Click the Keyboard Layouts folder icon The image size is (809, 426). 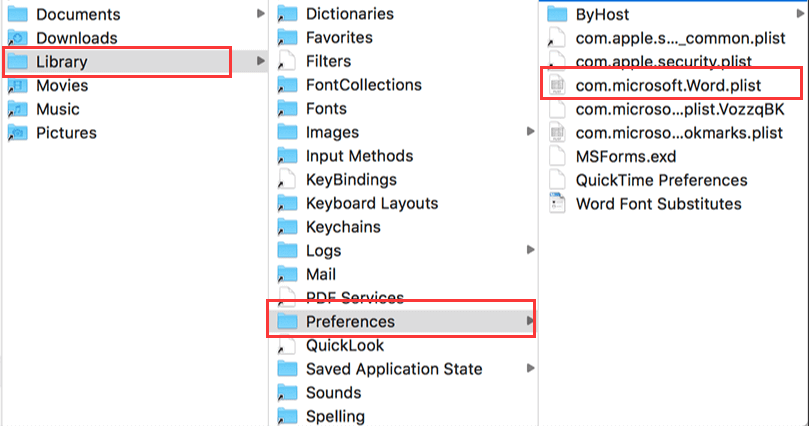click(287, 203)
